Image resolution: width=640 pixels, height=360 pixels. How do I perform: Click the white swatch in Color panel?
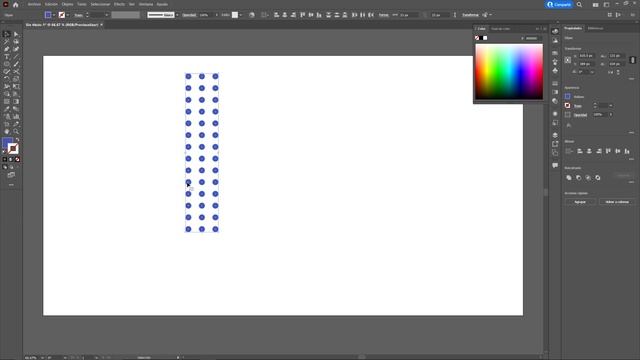click(485, 38)
